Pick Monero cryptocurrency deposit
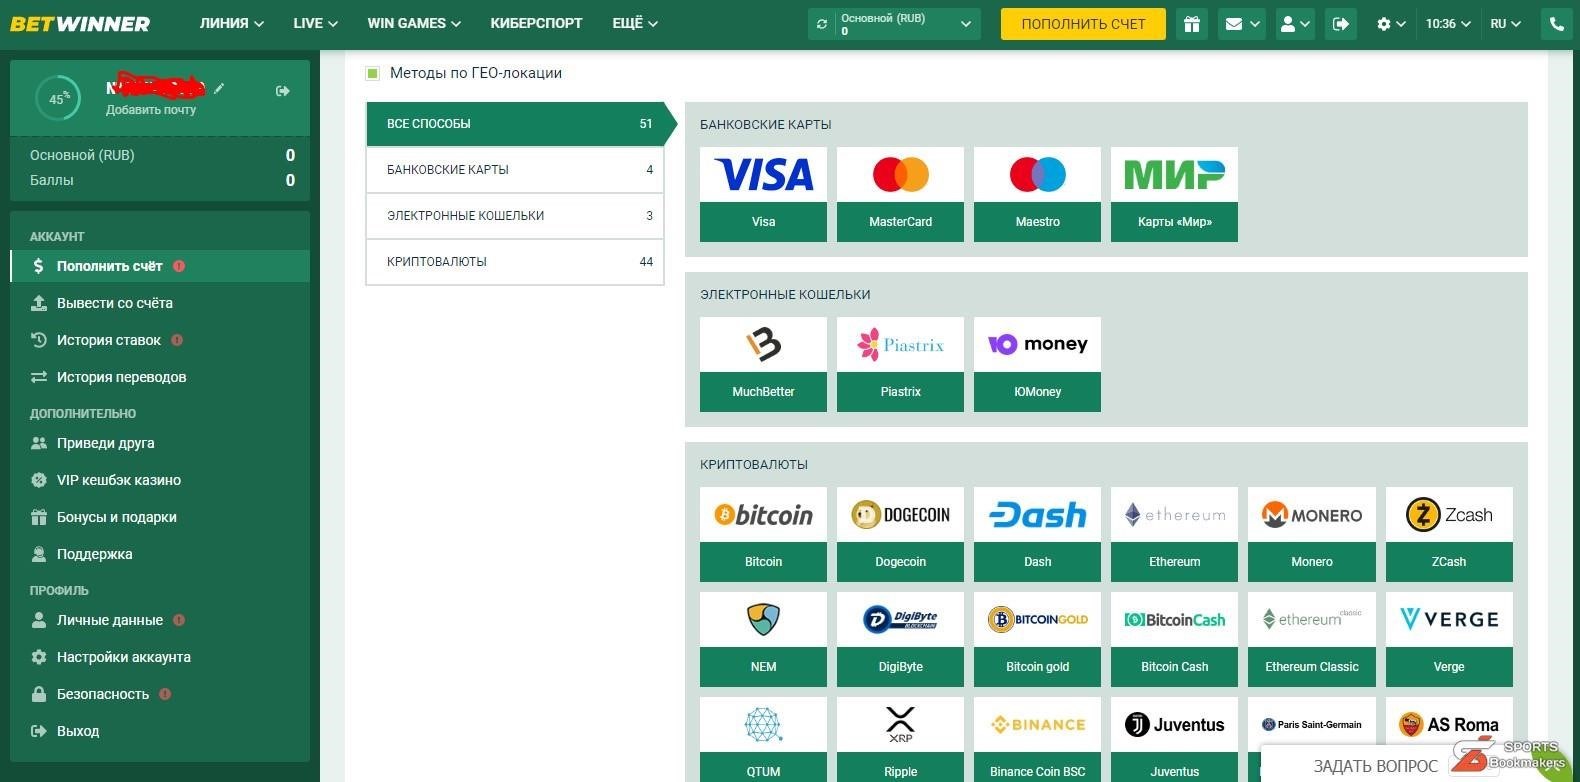Image resolution: width=1580 pixels, height=782 pixels. [x=1311, y=534]
